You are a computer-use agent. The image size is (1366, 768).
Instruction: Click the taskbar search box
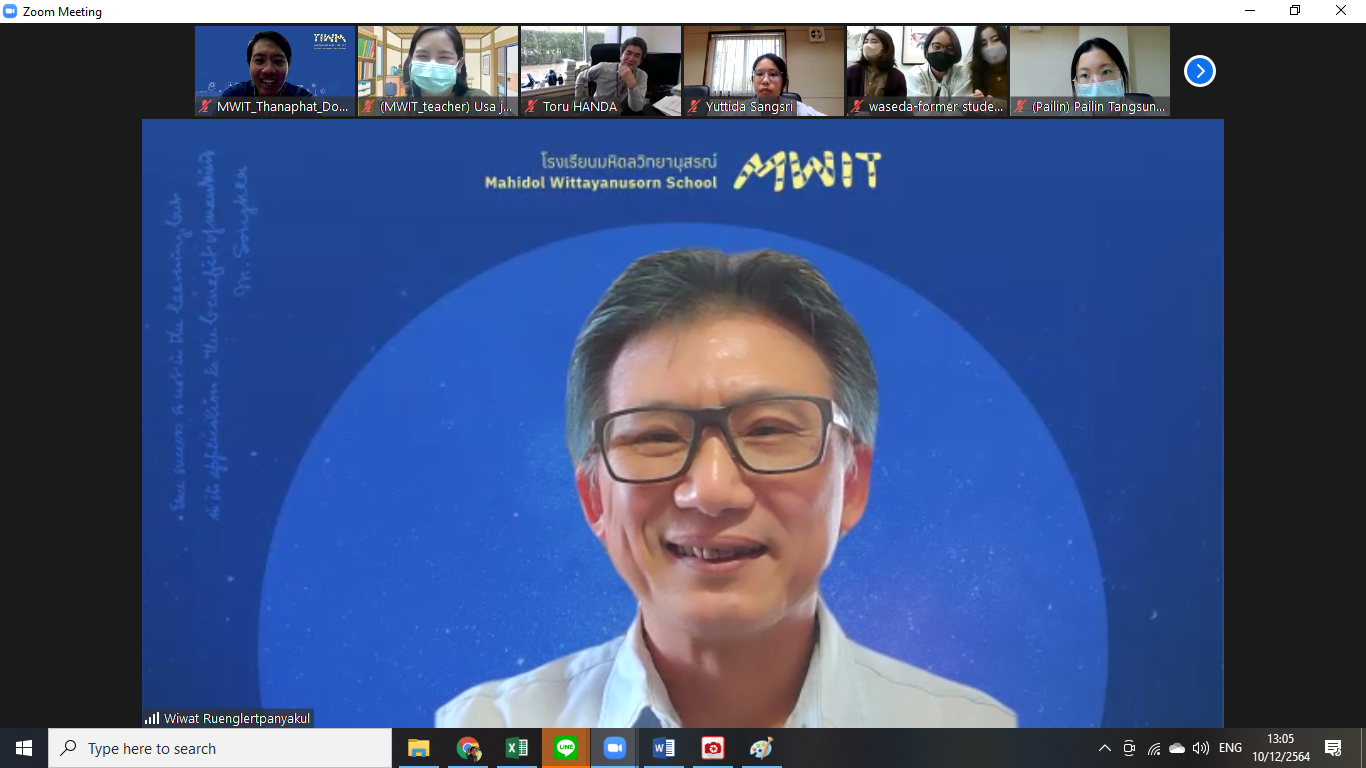pos(220,748)
